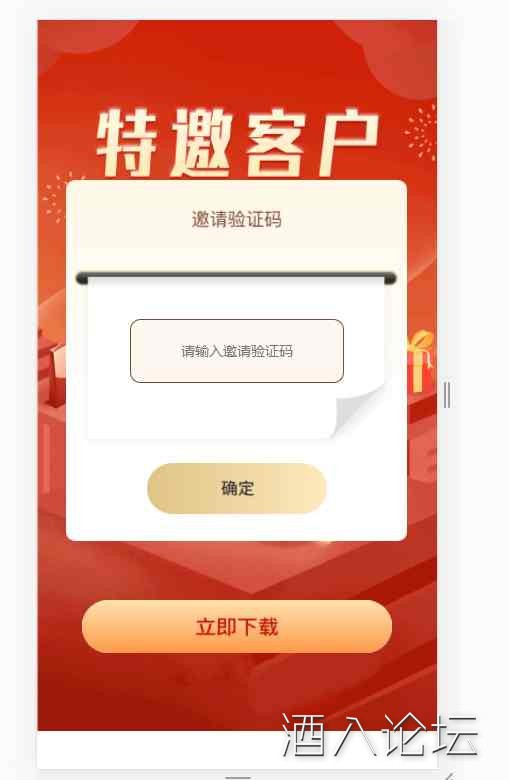Click the dark scroll rod above paper

236,278
